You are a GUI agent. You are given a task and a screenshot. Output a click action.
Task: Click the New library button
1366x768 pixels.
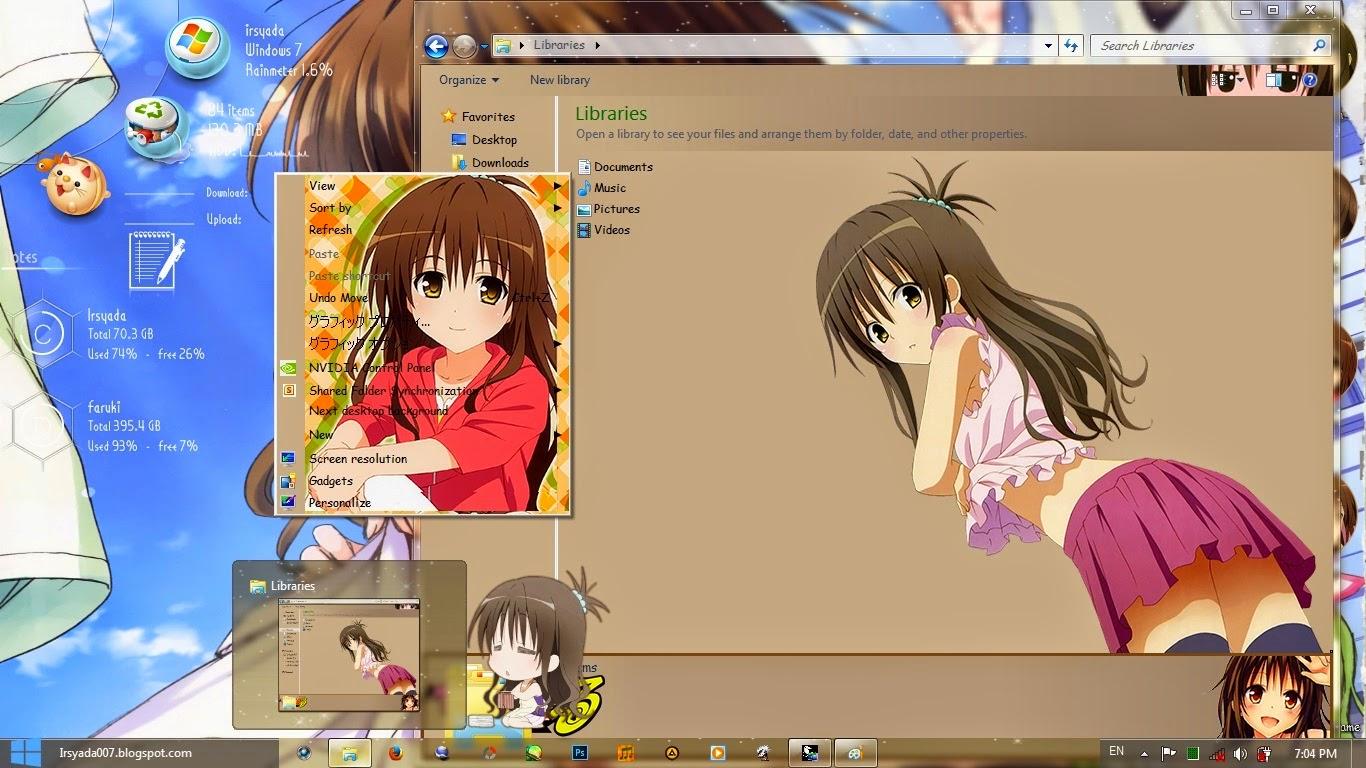point(559,80)
